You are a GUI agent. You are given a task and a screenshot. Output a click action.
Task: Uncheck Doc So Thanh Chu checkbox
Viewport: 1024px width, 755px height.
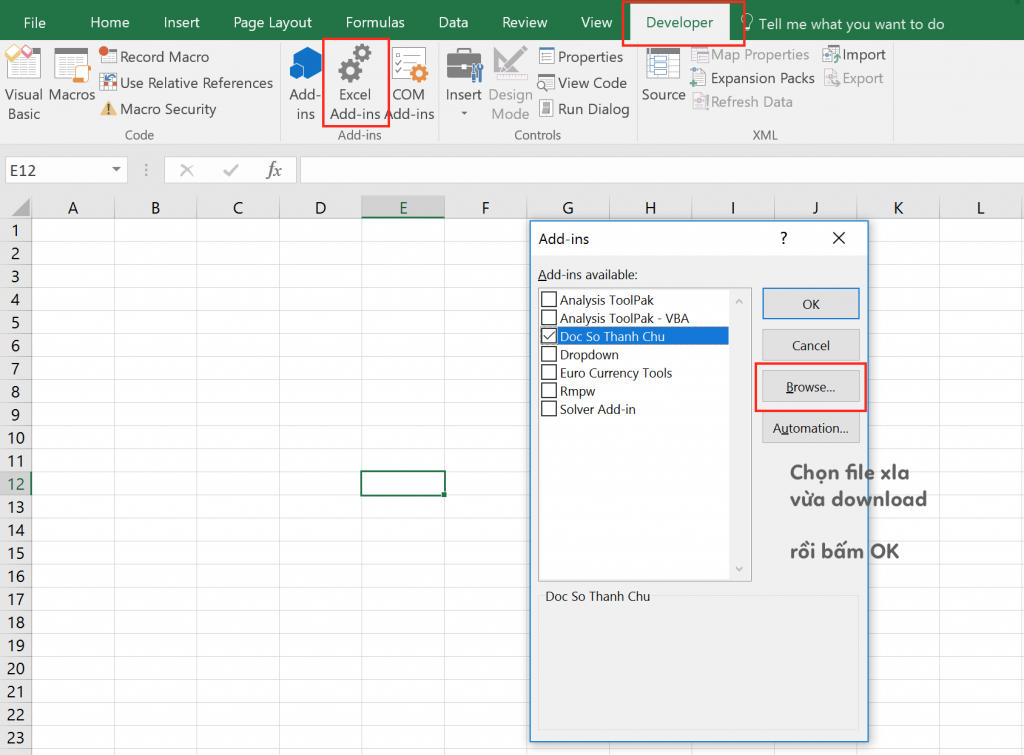coord(549,336)
